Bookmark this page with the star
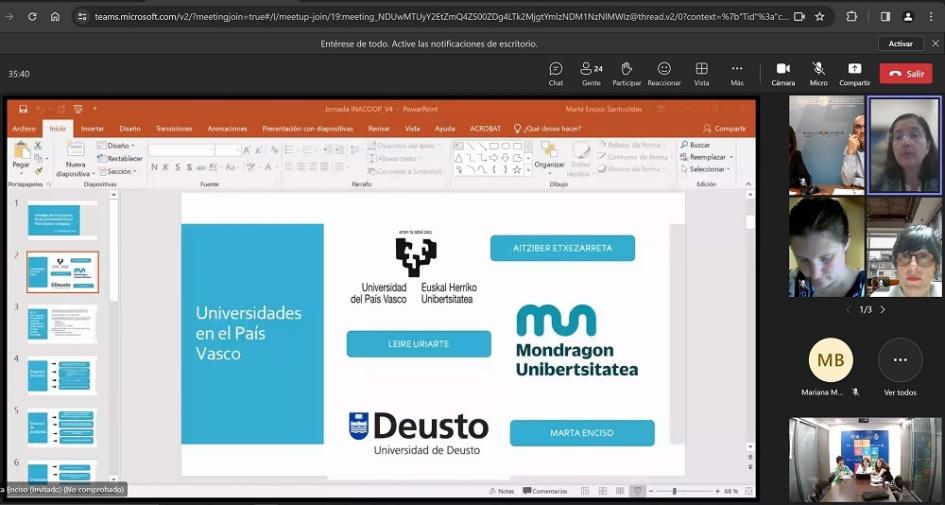This screenshot has width=945, height=505. 820,17
